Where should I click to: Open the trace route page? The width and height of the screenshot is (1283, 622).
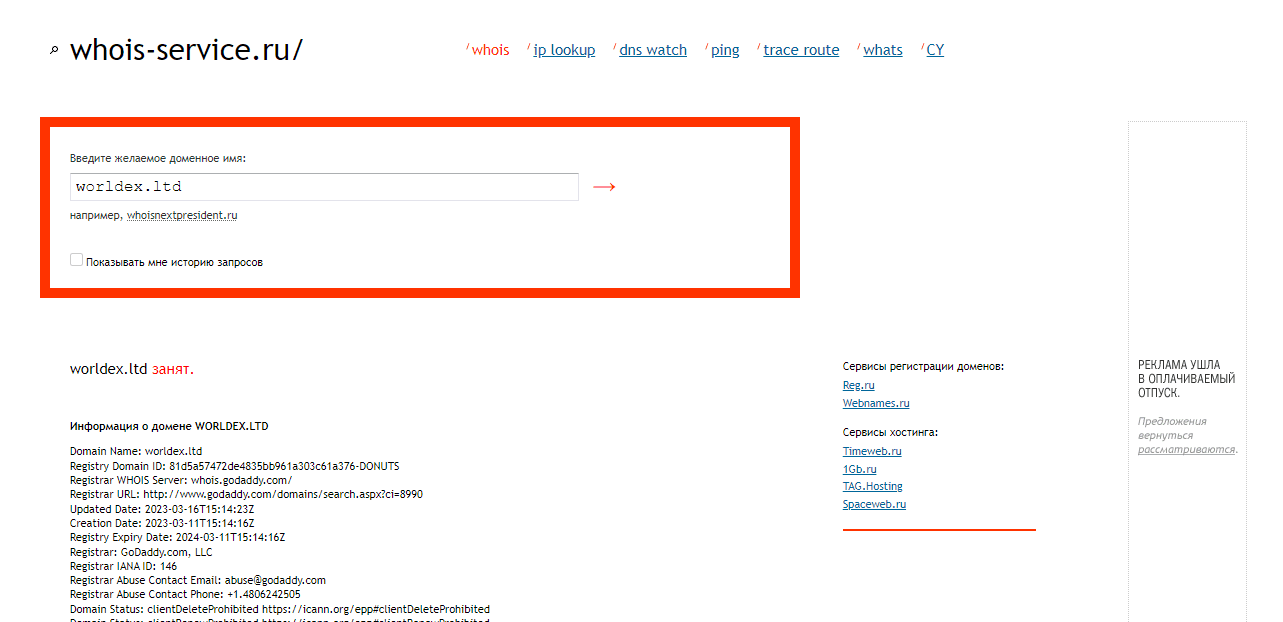pos(801,50)
